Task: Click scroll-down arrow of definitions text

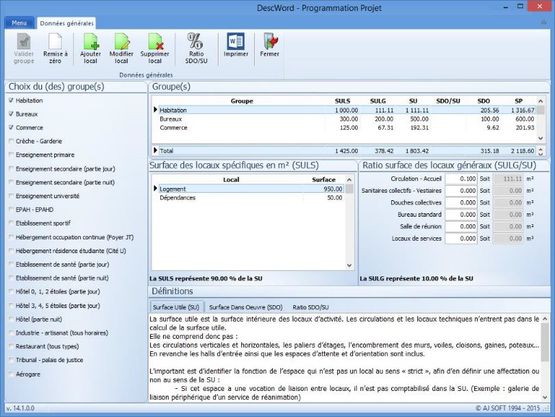Action: [545, 397]
